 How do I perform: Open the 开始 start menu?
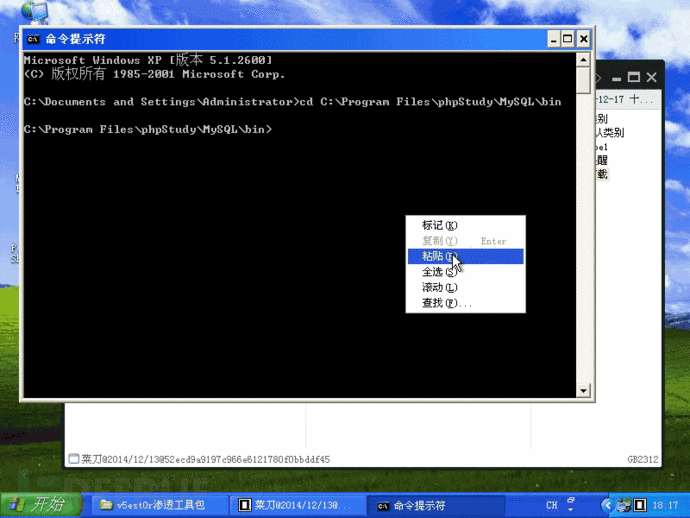click(x=41, y=504)
